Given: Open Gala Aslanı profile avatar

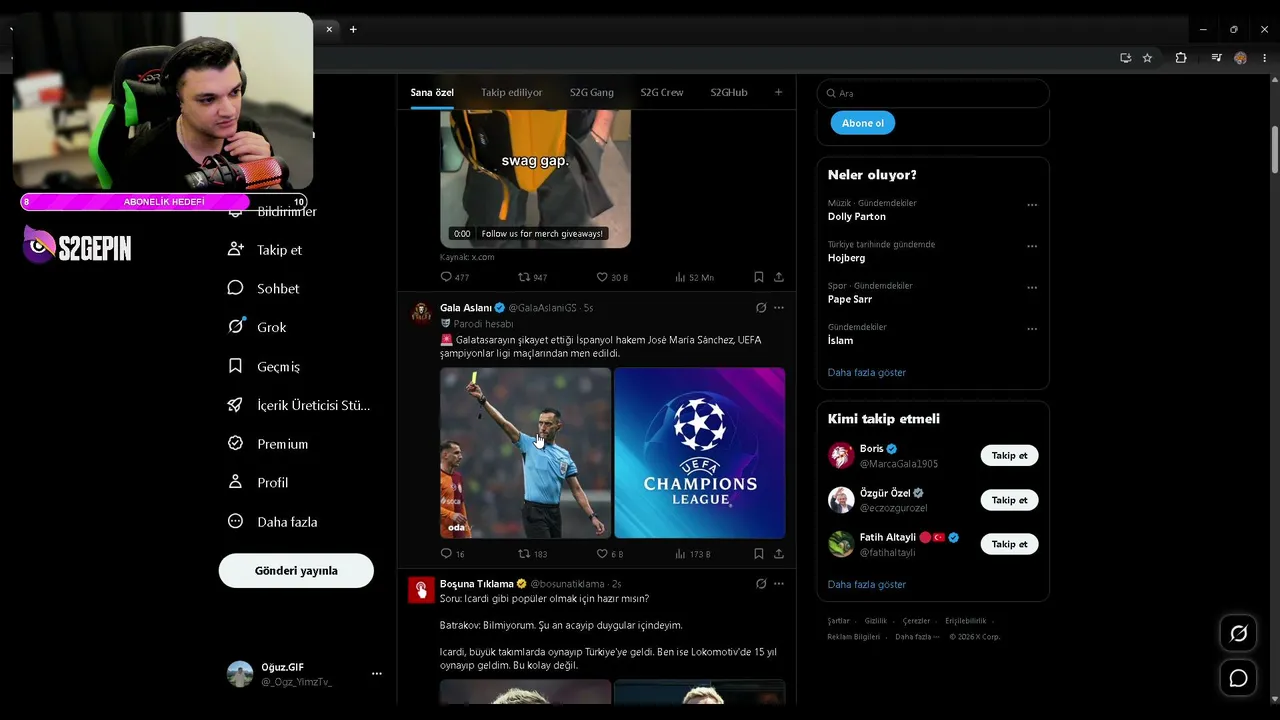Looking at the screenshot, I should pos(421,313).
